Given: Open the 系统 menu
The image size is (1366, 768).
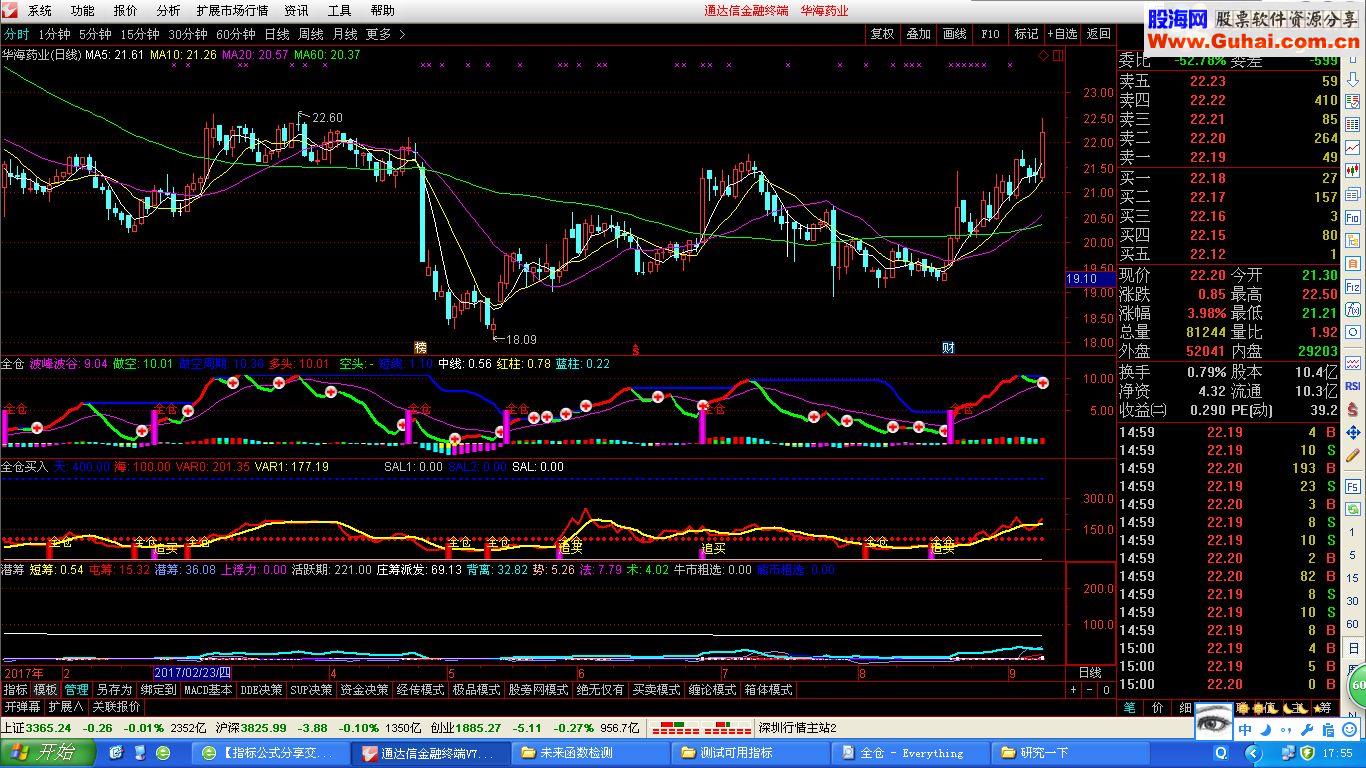Looking at the screenshot, I should [40, 11].
